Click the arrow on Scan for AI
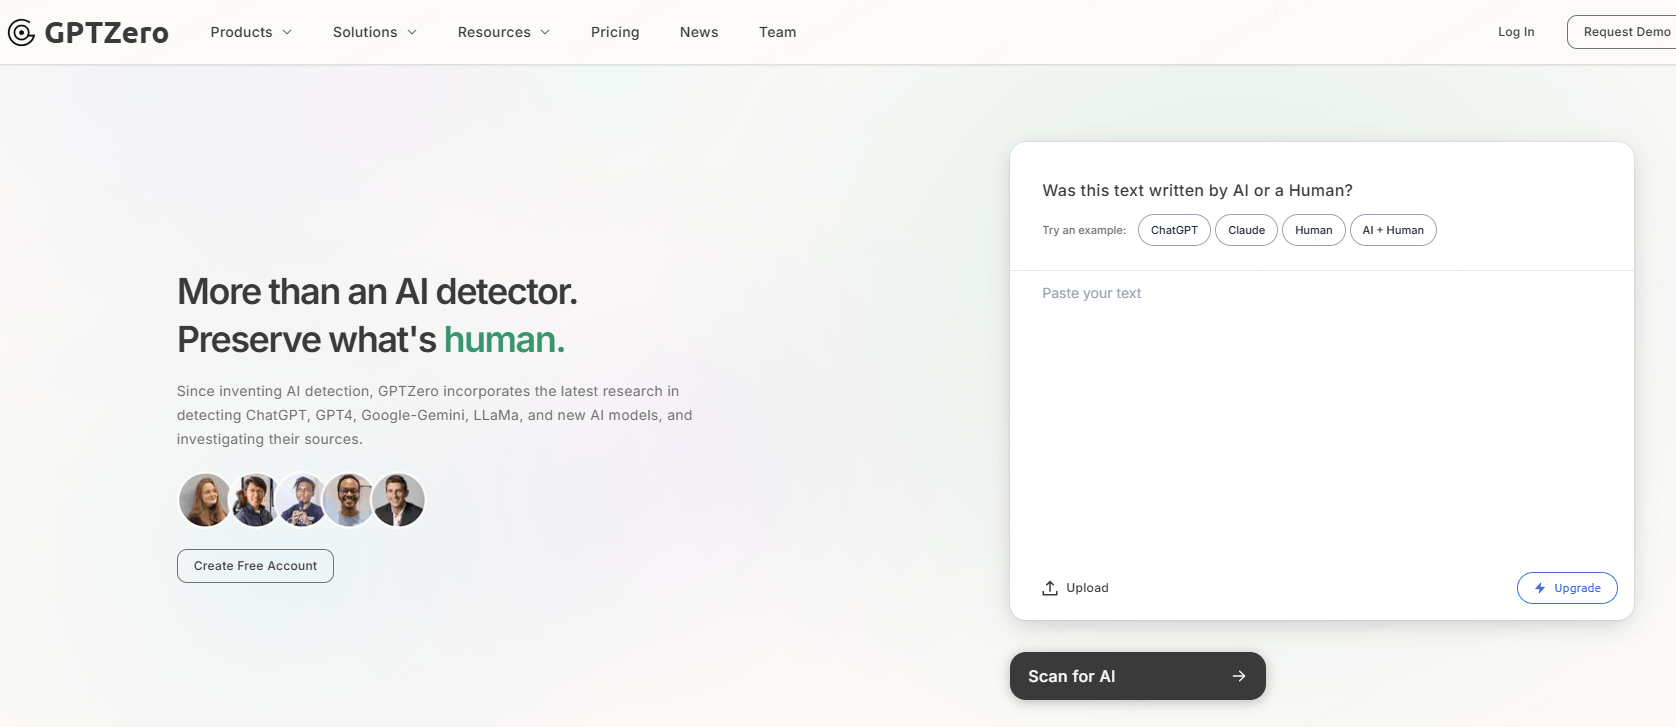The width and height of the screenshot is (1676, 727). click(x=1239, y=676)
